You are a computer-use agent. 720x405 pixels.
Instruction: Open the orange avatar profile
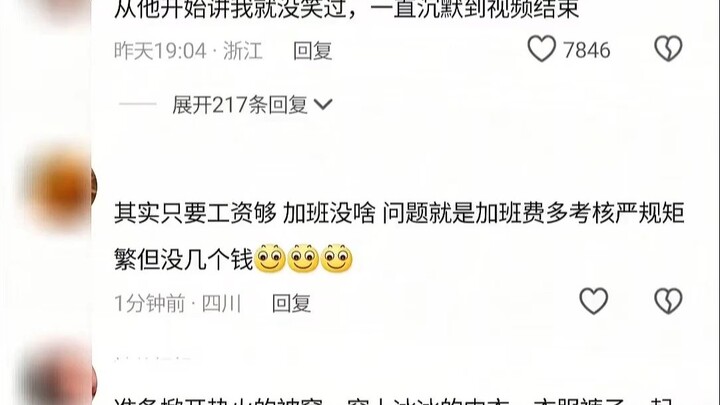(61, 186)
